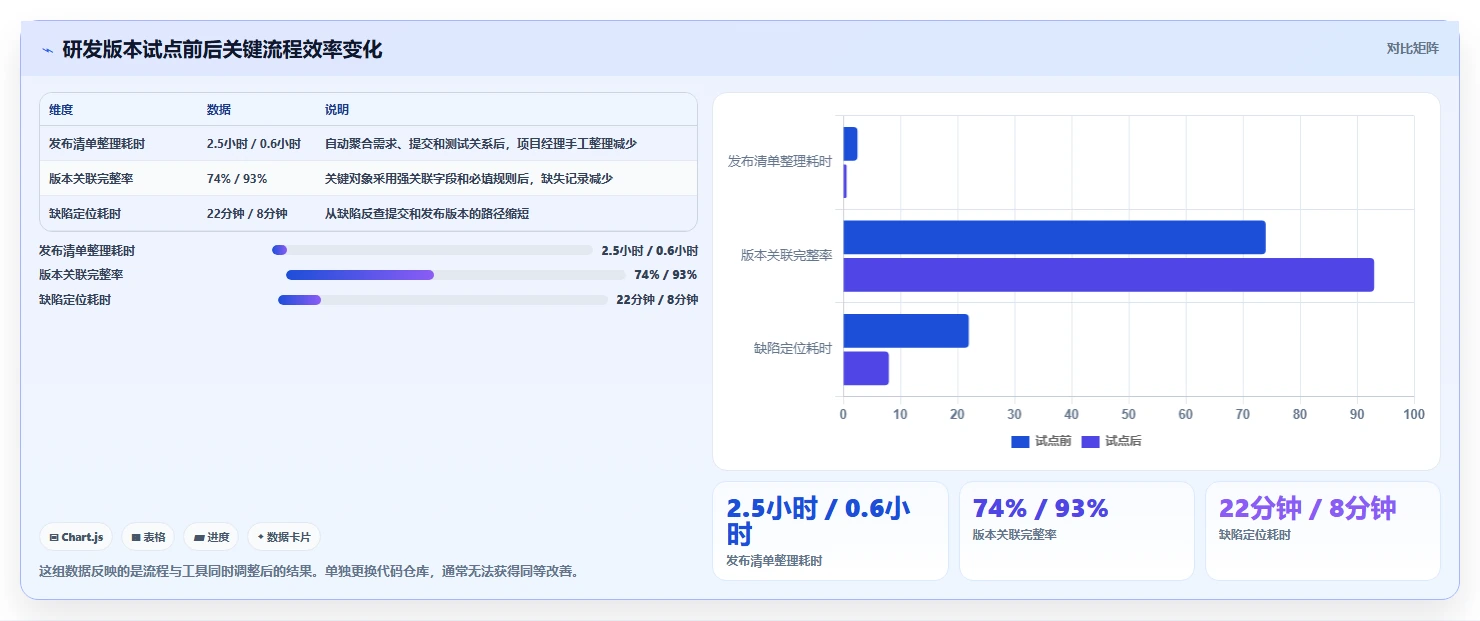Click progress value 74% / 93%
This screenshot has width=1480, height=621.
tap(666, 275)
